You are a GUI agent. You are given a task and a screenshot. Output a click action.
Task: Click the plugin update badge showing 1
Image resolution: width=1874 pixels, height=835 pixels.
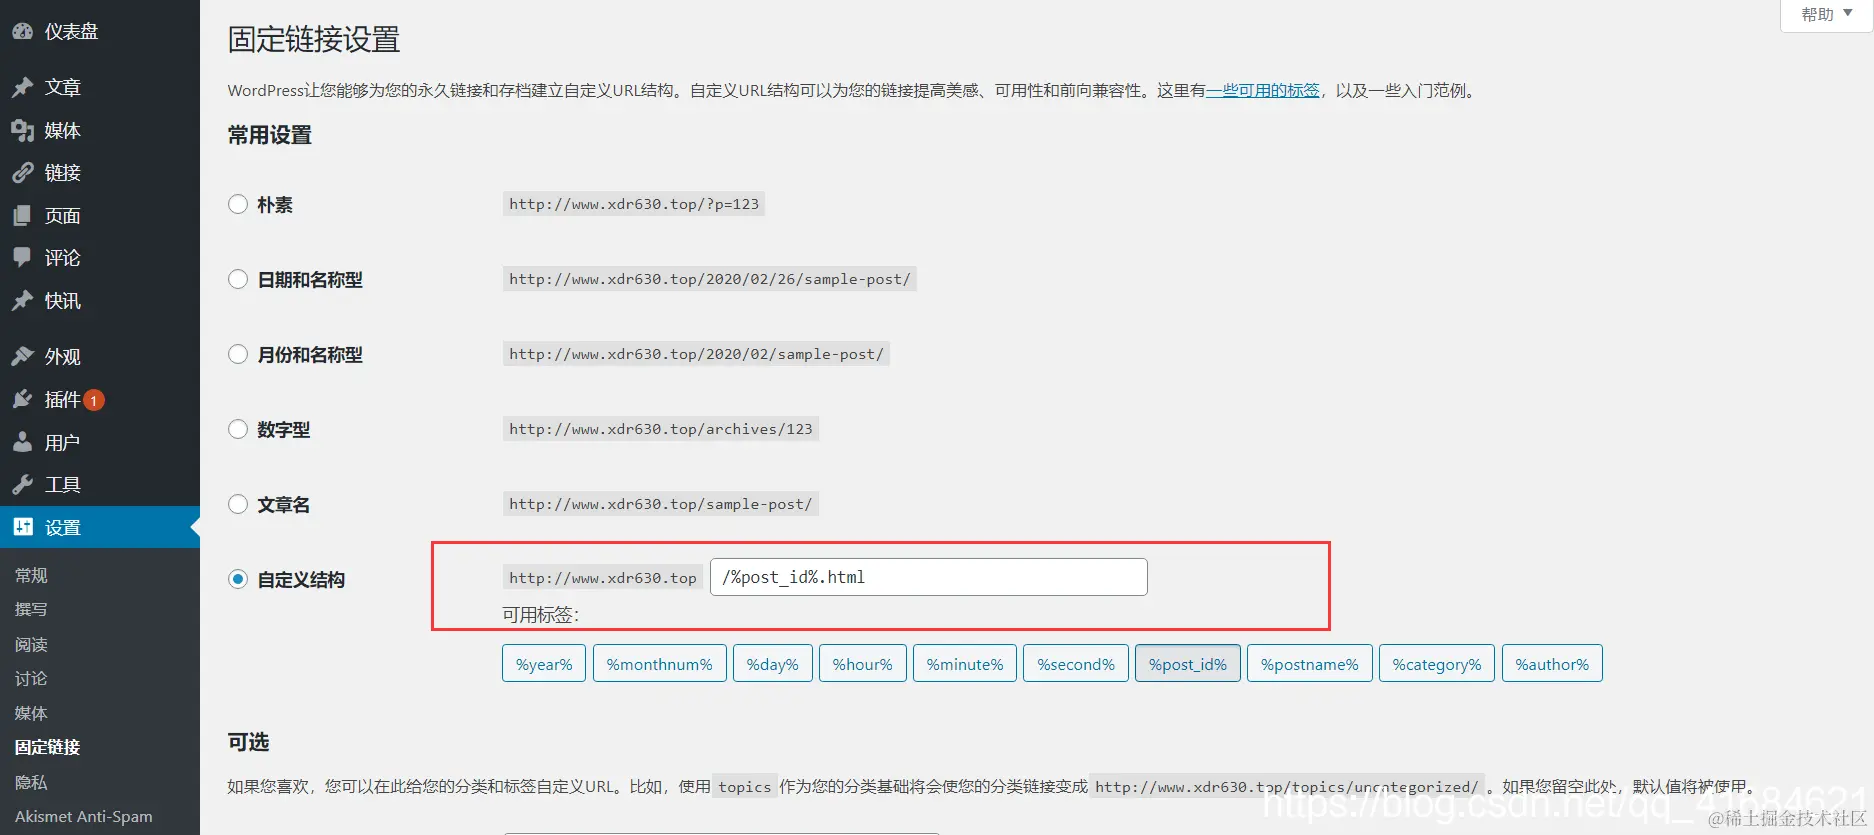pyautogui.click(x=94, y=400)
